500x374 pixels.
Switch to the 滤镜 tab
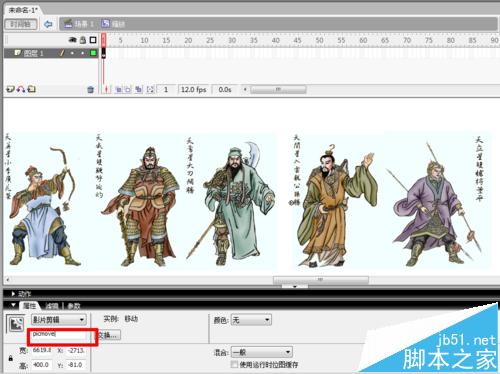(x=52, y=306)
